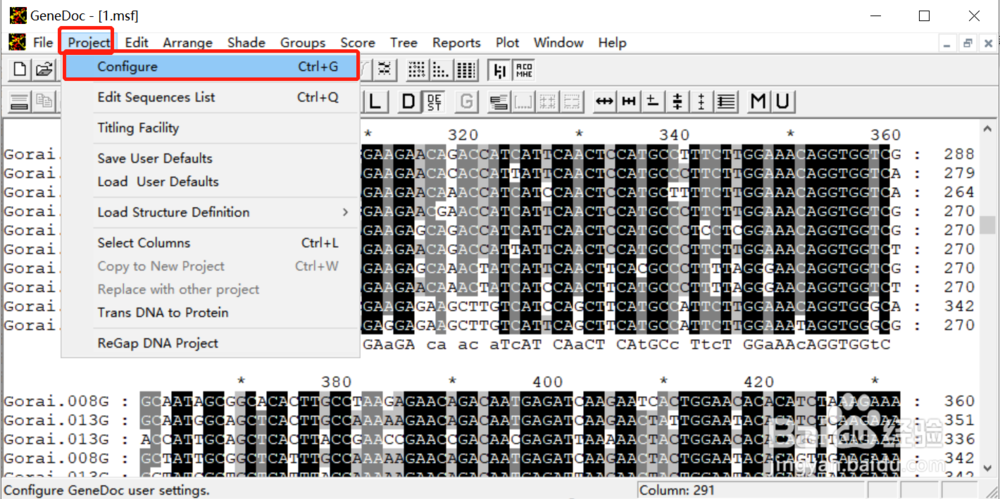1000x499 pixels.
Task: Click the vertical expand arrows icon
Action: tap(701, 101)
